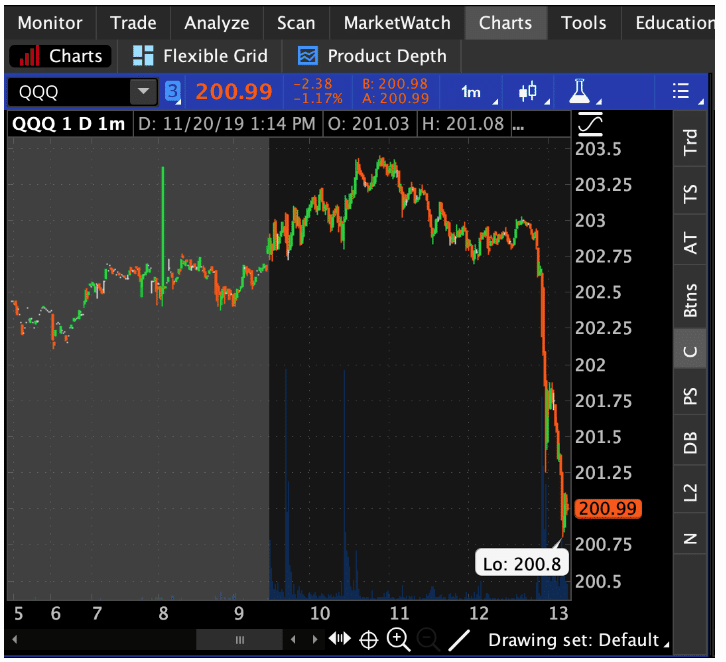This screenshot has height=662, width=726.
Task: Click the dimmed zoom out magnifier icon
Action: [429, 640]
